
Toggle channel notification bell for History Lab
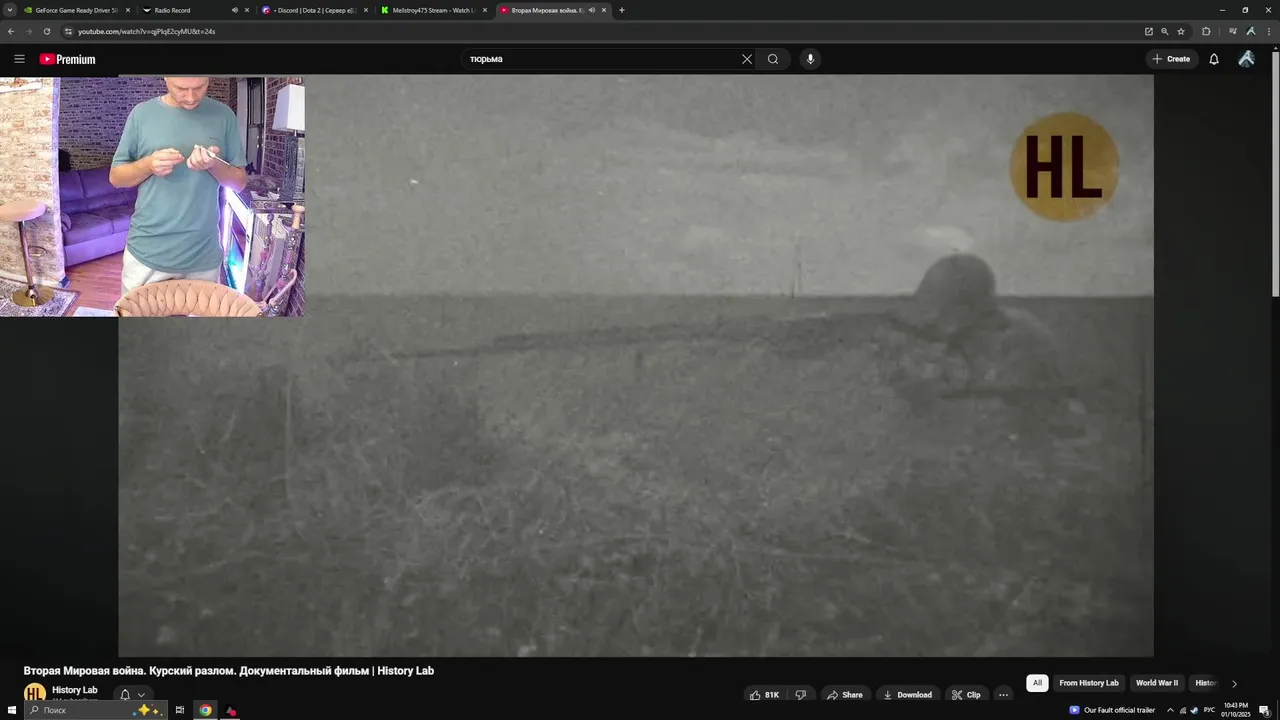pyautogui.click(x=125, y=694)
